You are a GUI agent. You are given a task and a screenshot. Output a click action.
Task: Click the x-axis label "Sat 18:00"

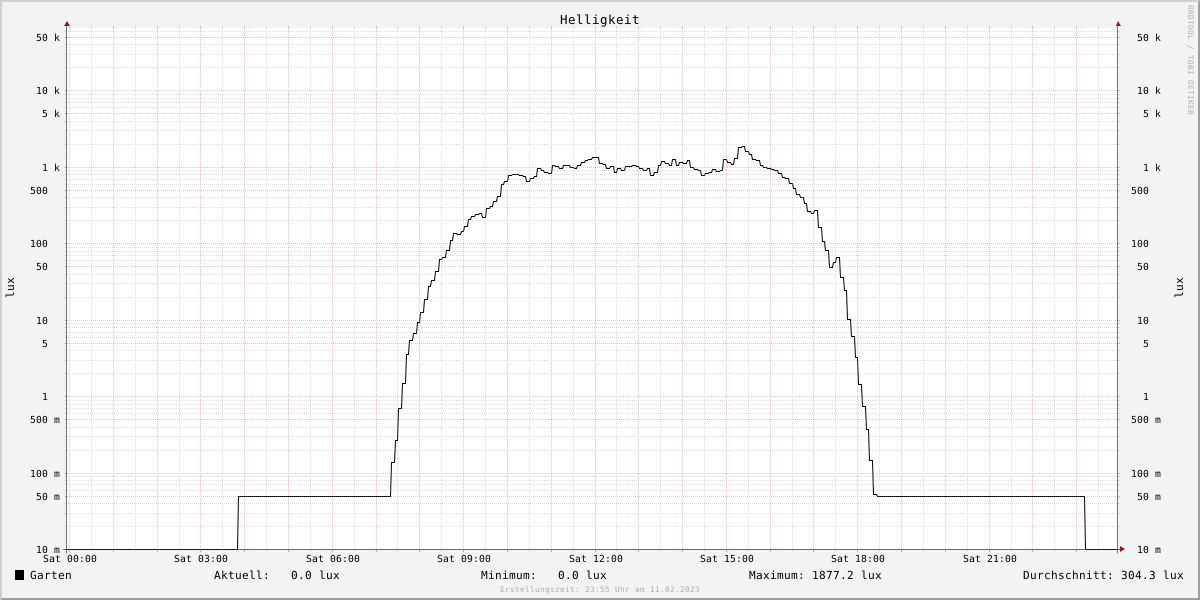pyautogui.click(x=858, y=559)
